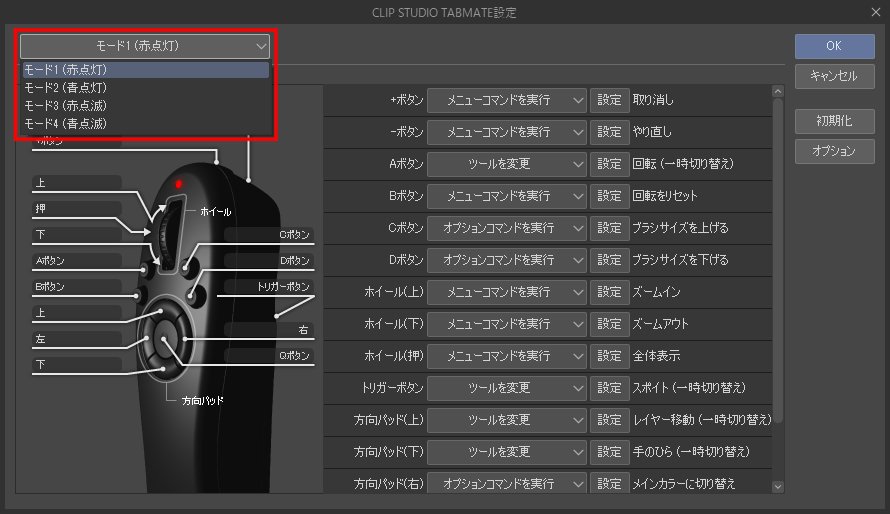Click 設定 button for ホイール(押) row
This screenshot has width=890, height=514.
610,356
